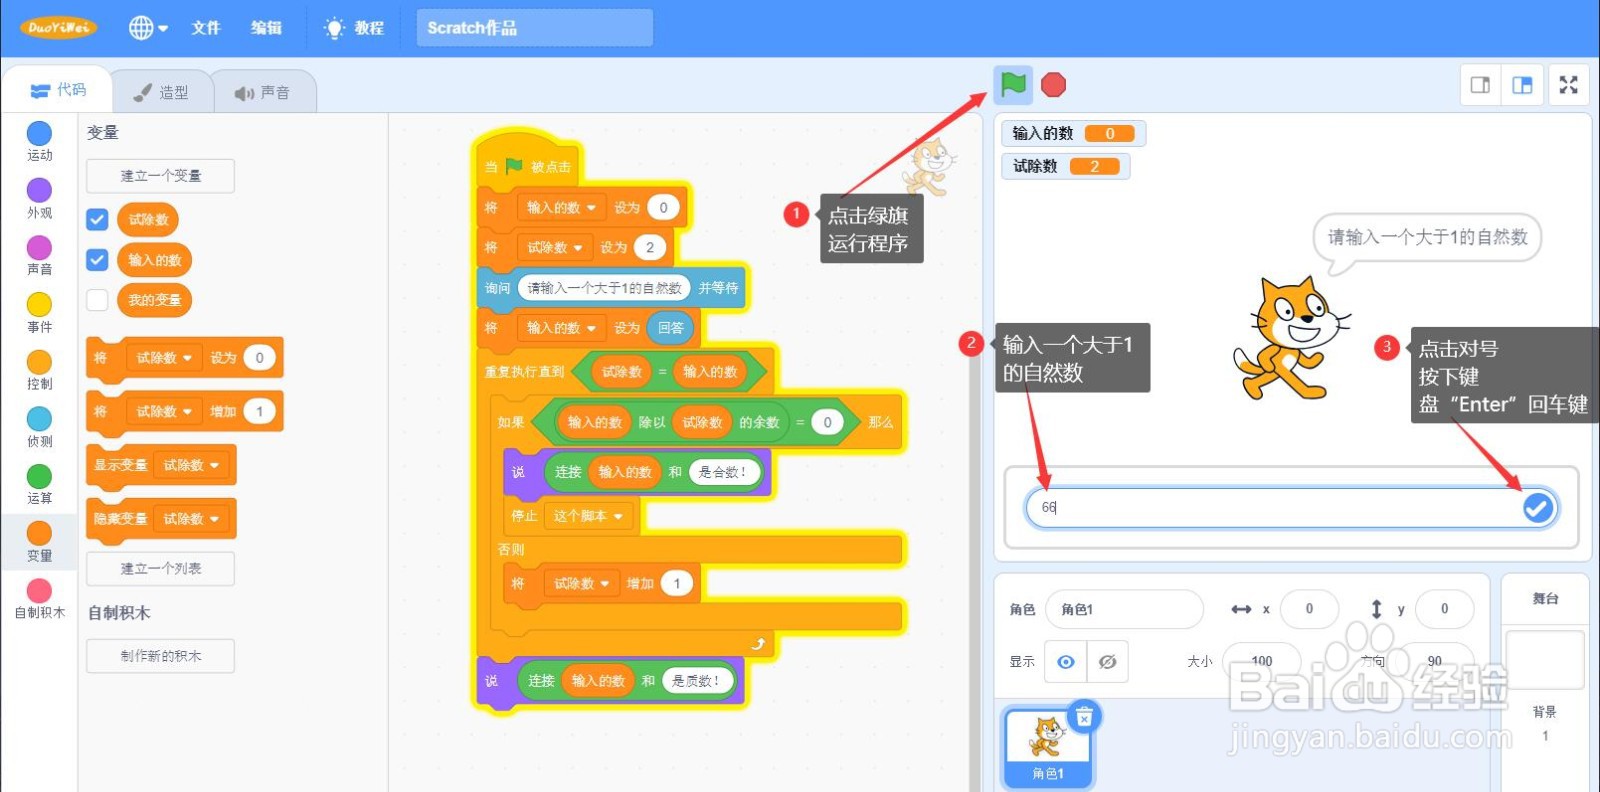Select the 声音 block category circle

(x=39, y=247)
